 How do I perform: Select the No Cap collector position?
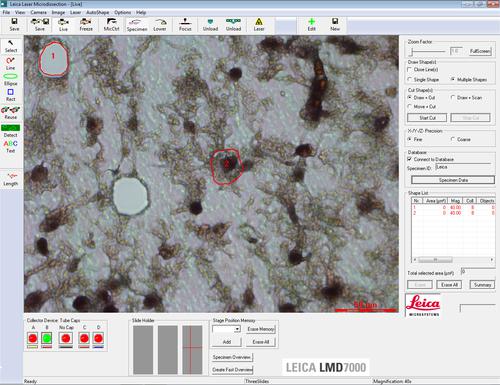pyautogui.click(x=66, y=338)
